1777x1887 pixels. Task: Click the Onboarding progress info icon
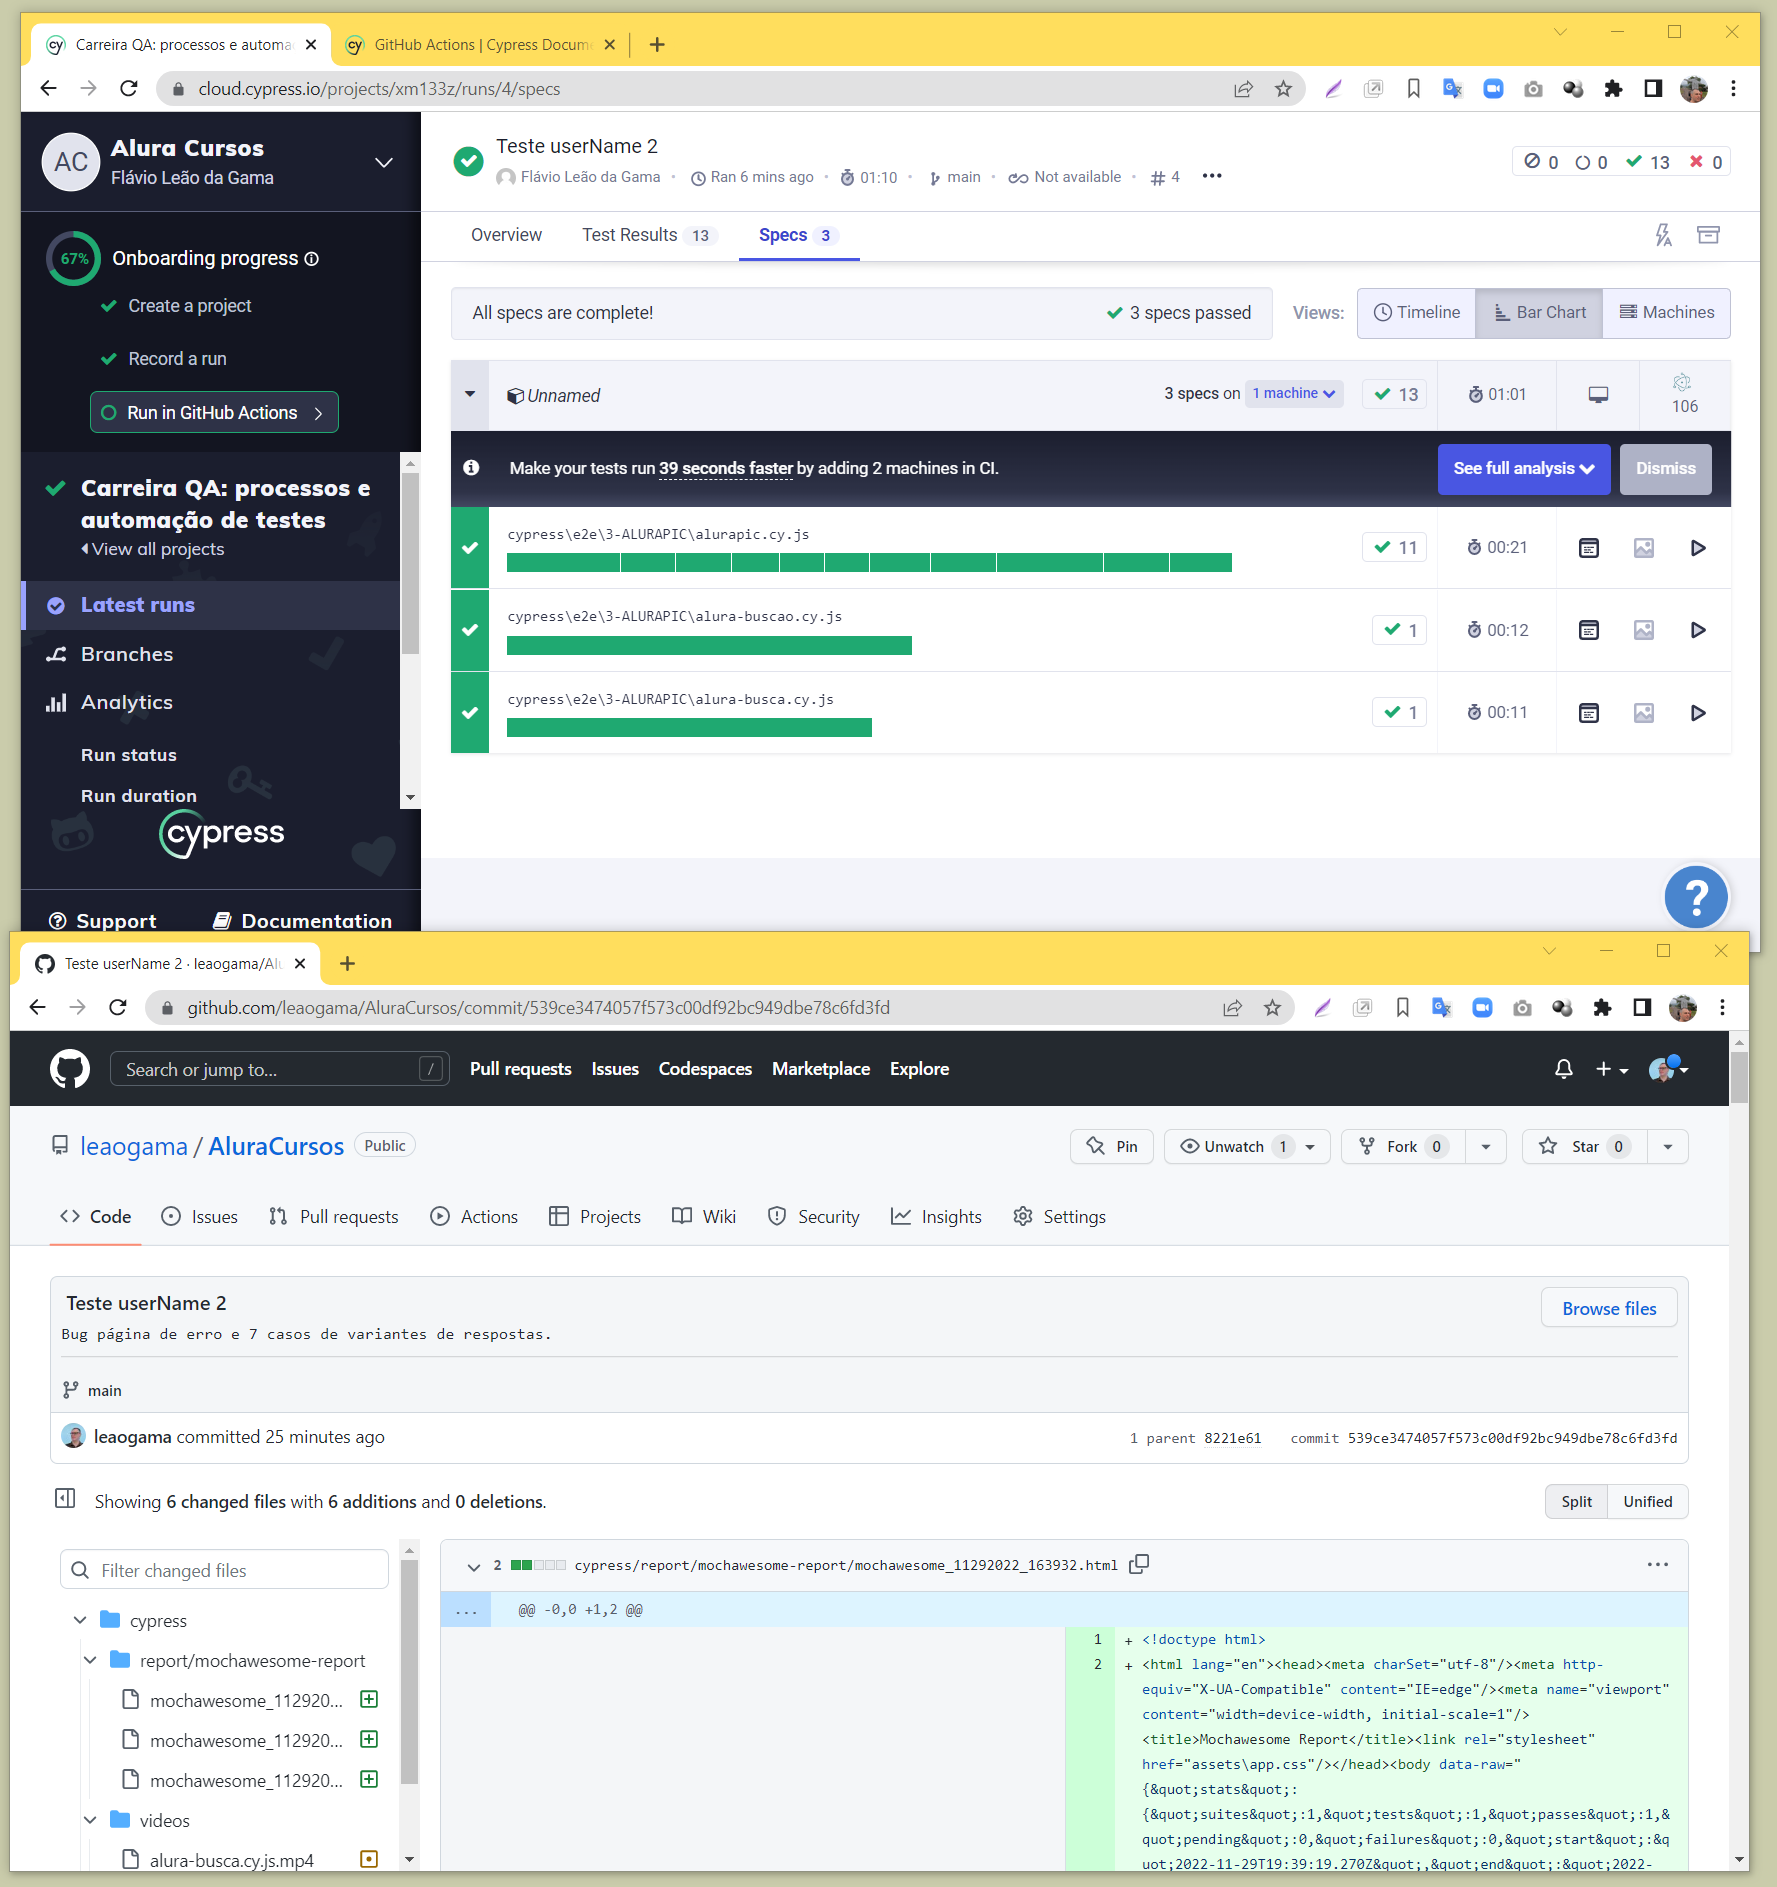coord(312,259)
